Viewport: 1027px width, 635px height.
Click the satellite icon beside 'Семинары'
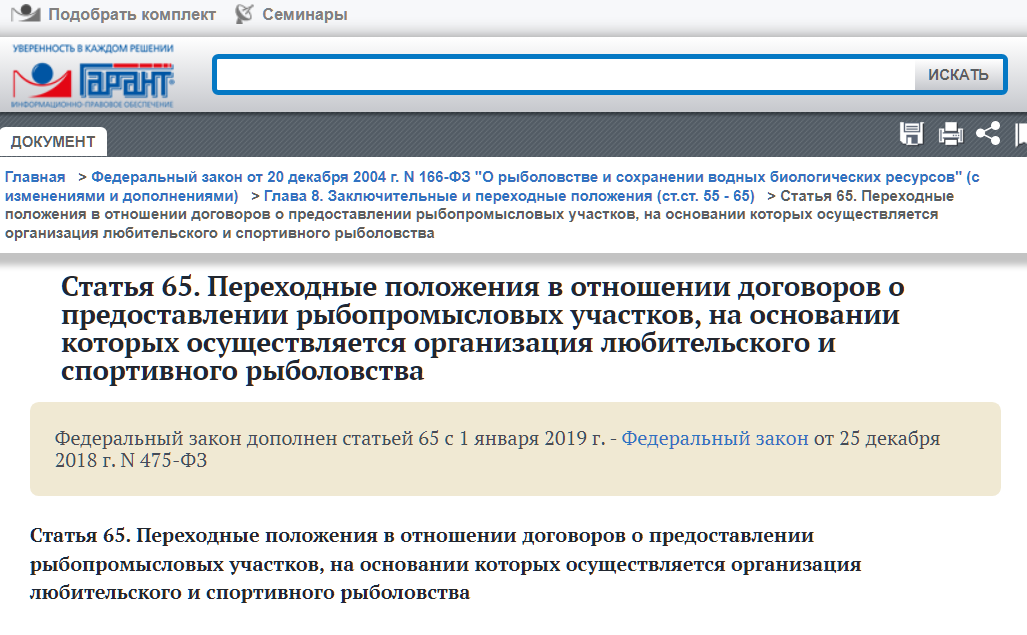244,14
